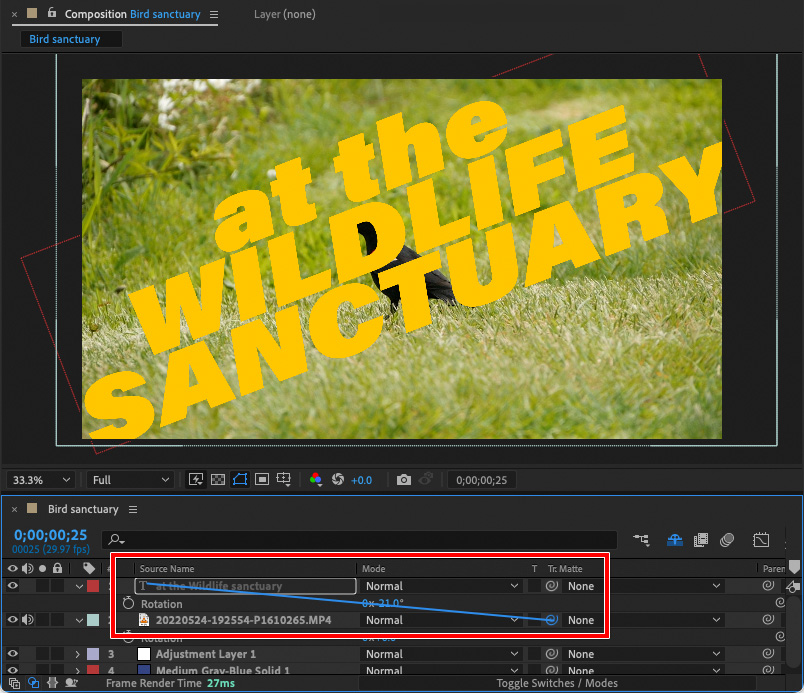The image size is (804, 693).
Task: Expand Adjustment Layer 1 properties
Action: (x=78, y=654)
